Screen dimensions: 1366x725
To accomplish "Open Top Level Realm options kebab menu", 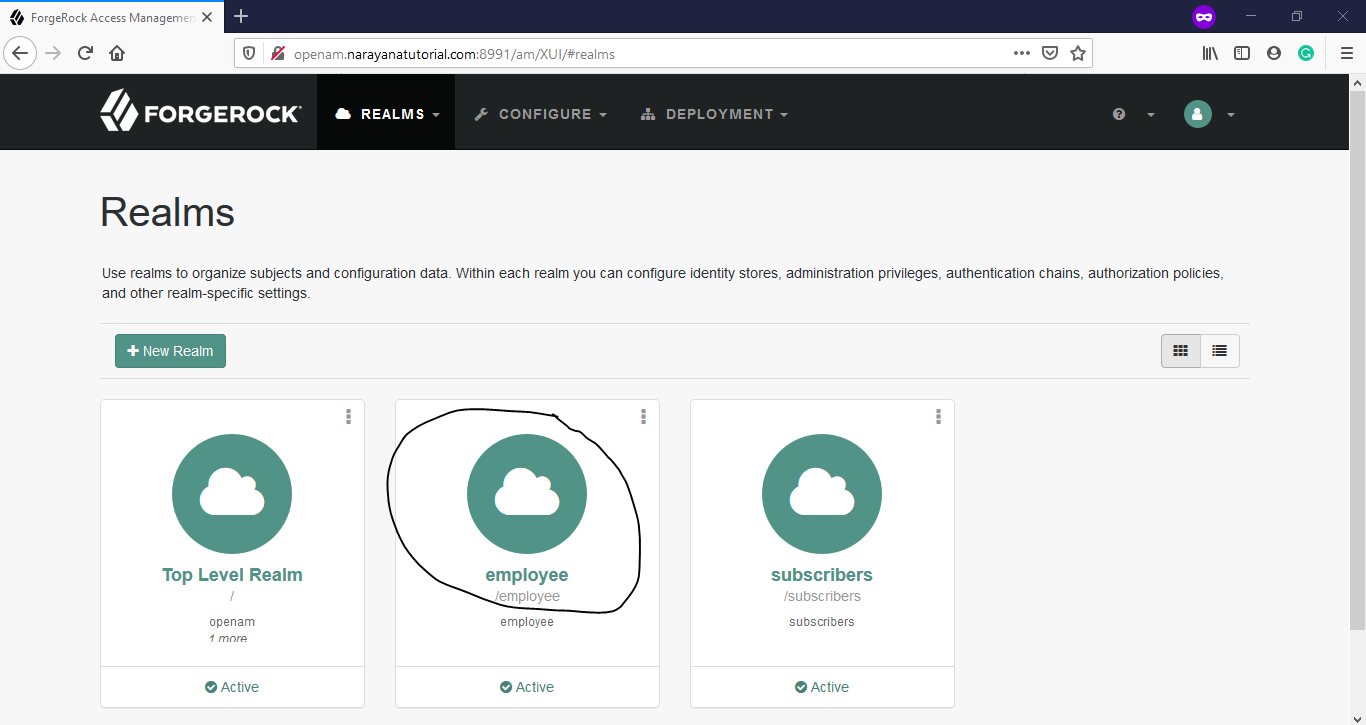I will (x=348, y=416).
